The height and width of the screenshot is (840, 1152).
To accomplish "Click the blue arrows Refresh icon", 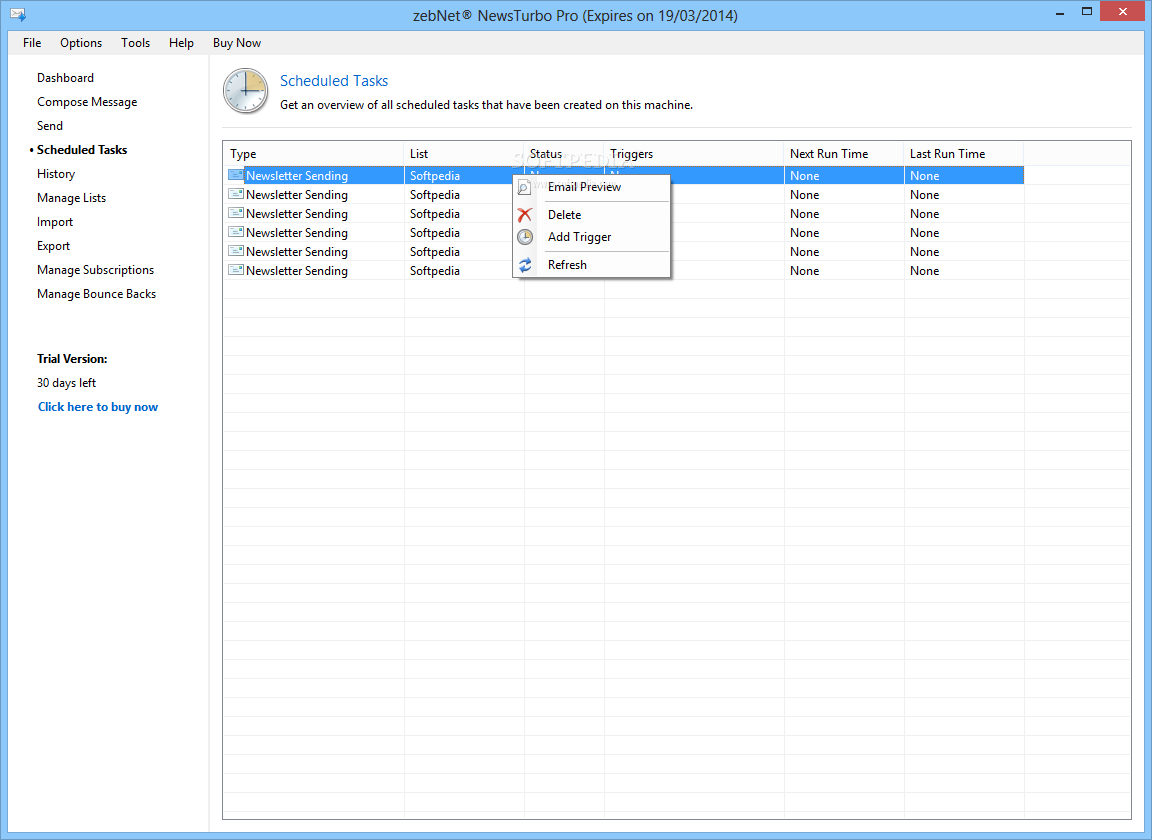I will click(x=525, y=265).
